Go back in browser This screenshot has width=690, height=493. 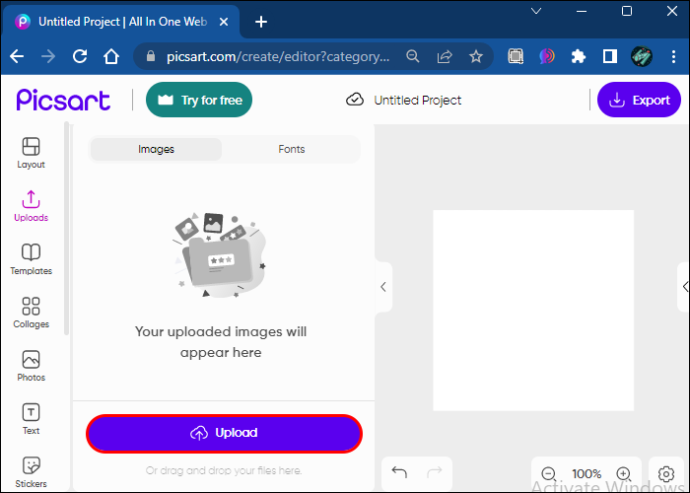pos(17,56)
